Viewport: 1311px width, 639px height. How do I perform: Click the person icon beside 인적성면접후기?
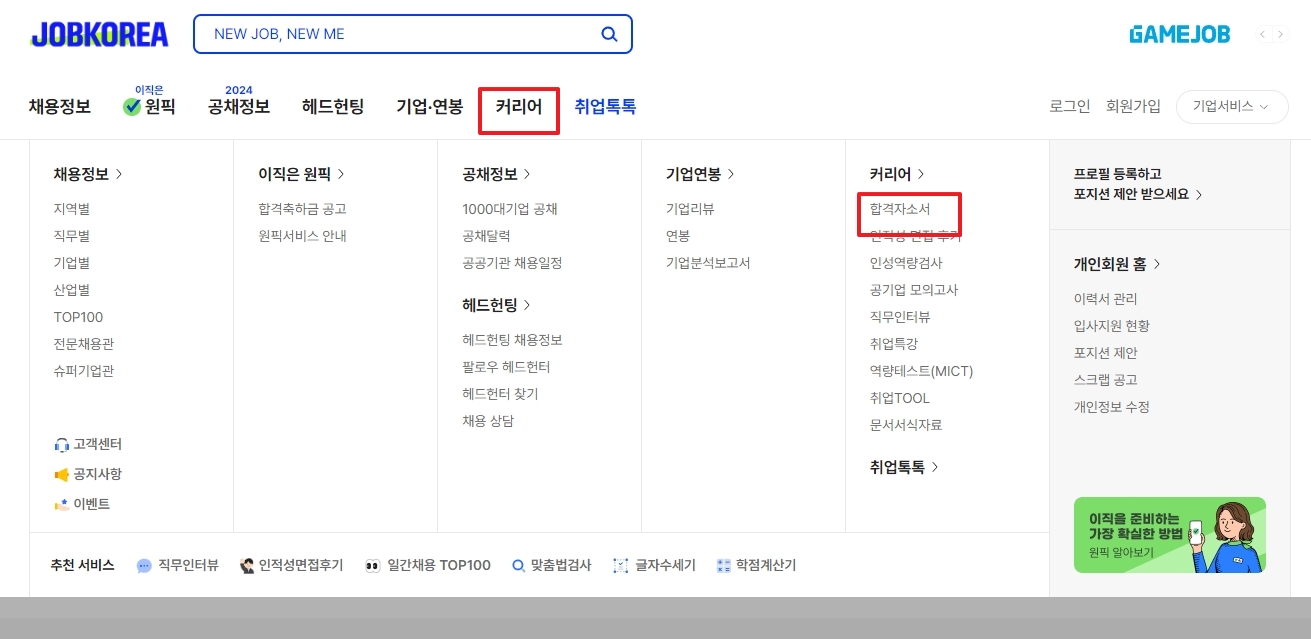[245, 565]
